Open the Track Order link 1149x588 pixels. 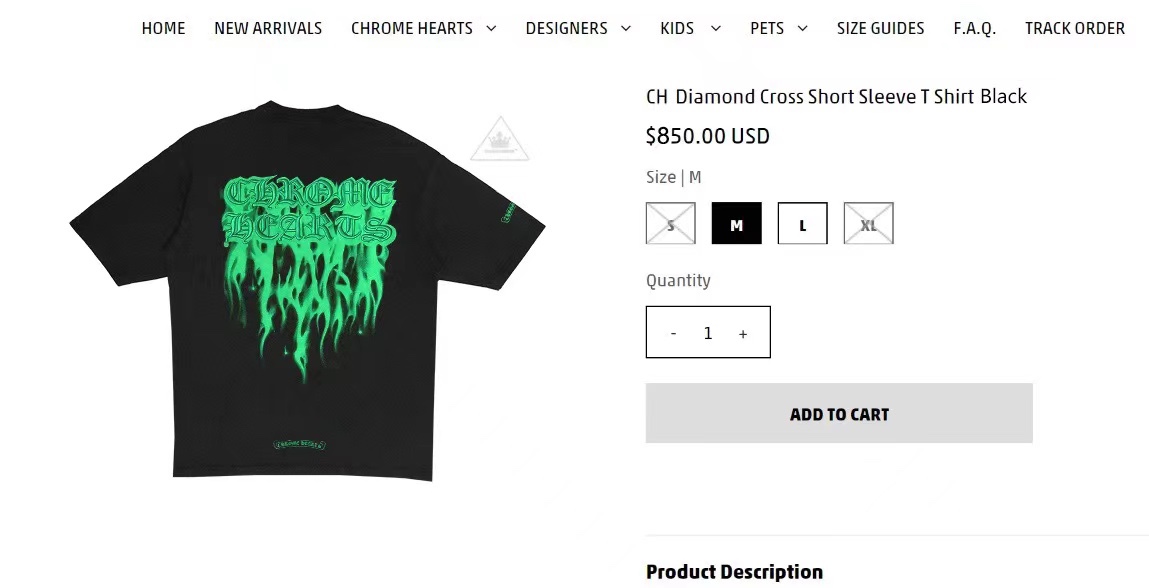(1074, 29)
